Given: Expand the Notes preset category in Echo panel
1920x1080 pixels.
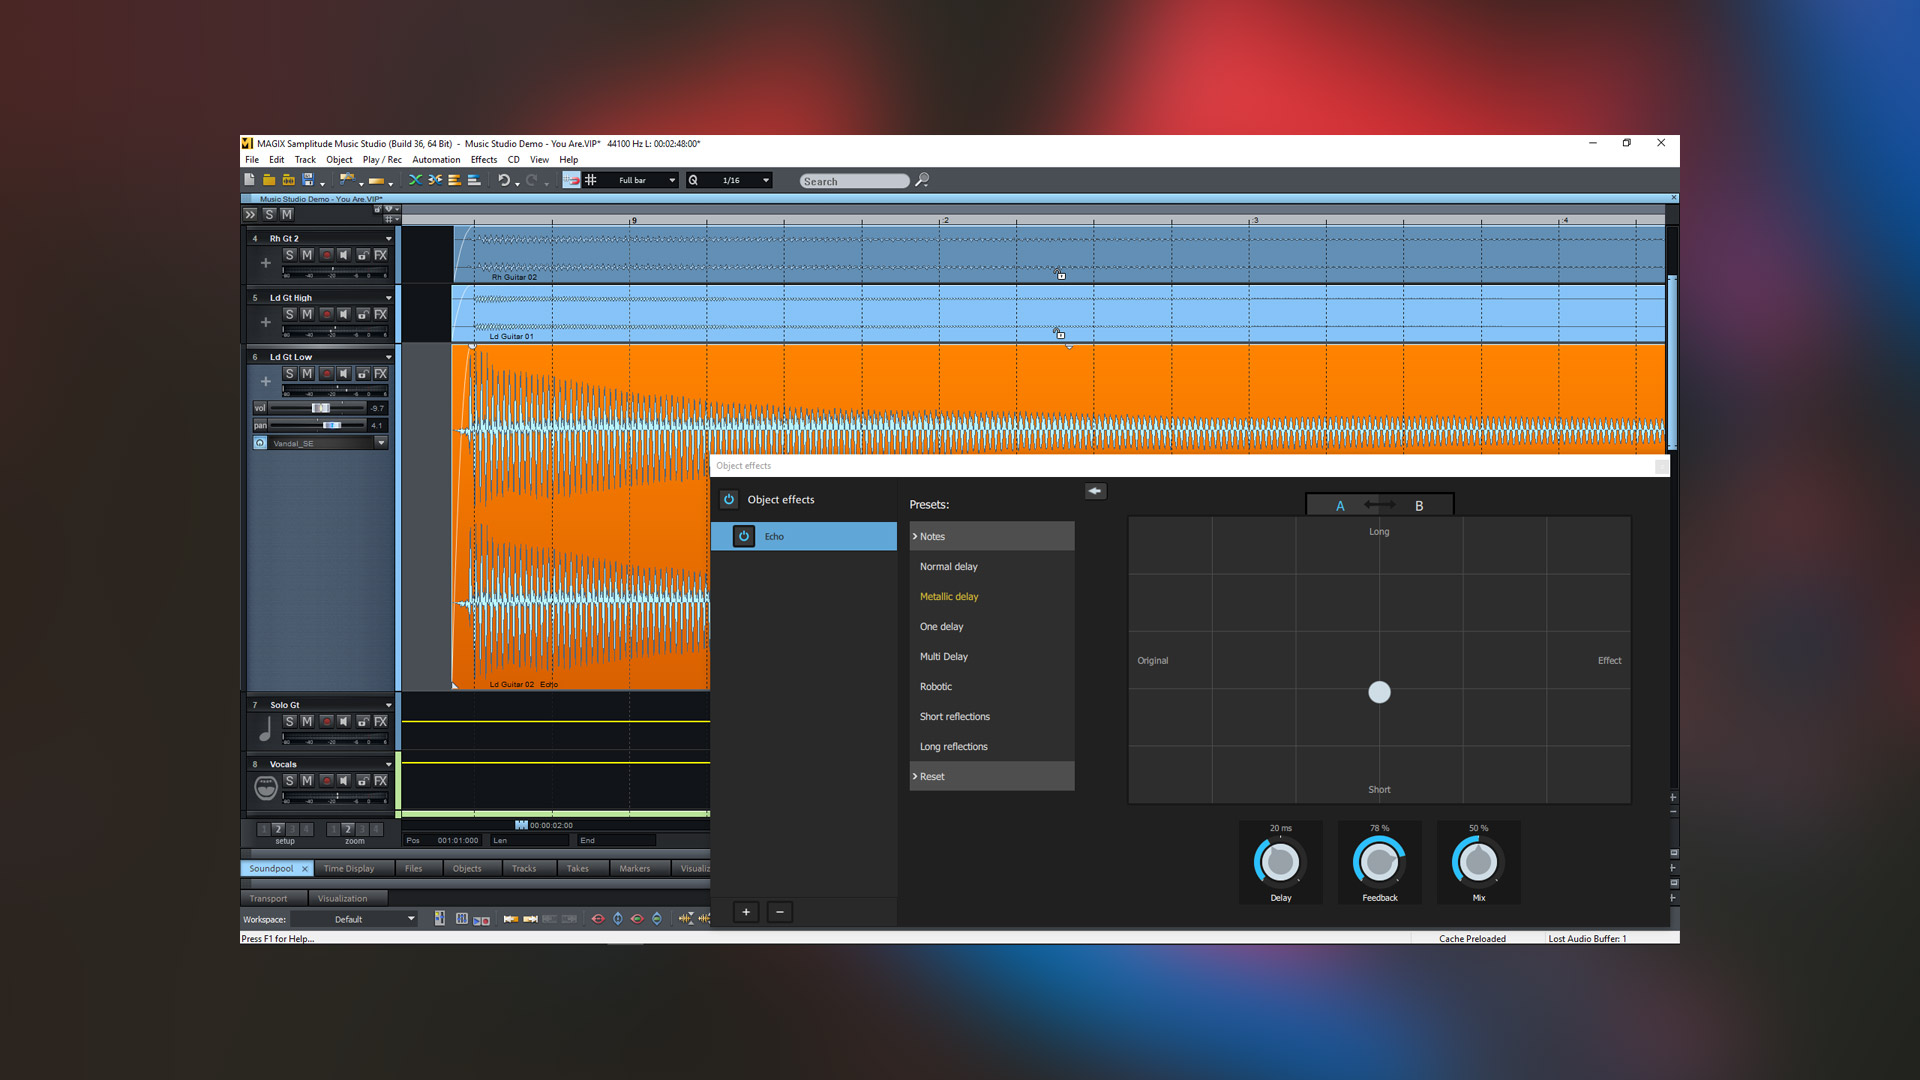Looking at the screenshot, I should pyautogui.click(x=990, y=535).
